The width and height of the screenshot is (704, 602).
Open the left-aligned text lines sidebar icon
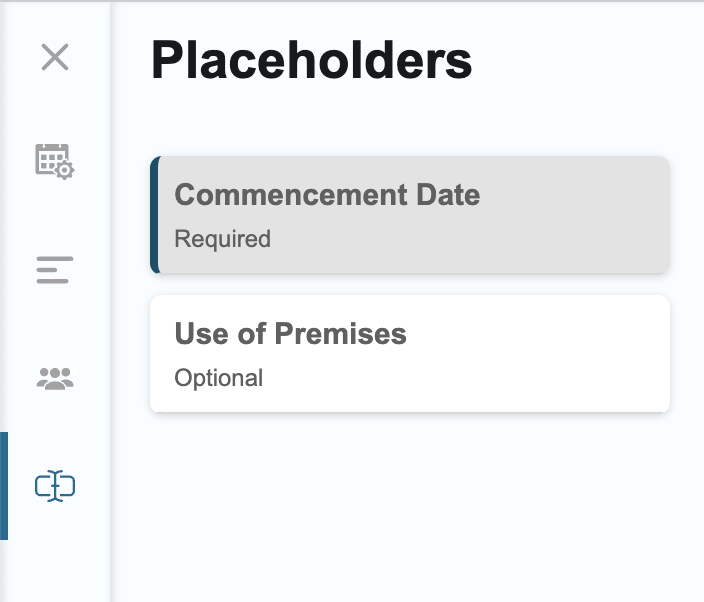click(x=55, y=270)
